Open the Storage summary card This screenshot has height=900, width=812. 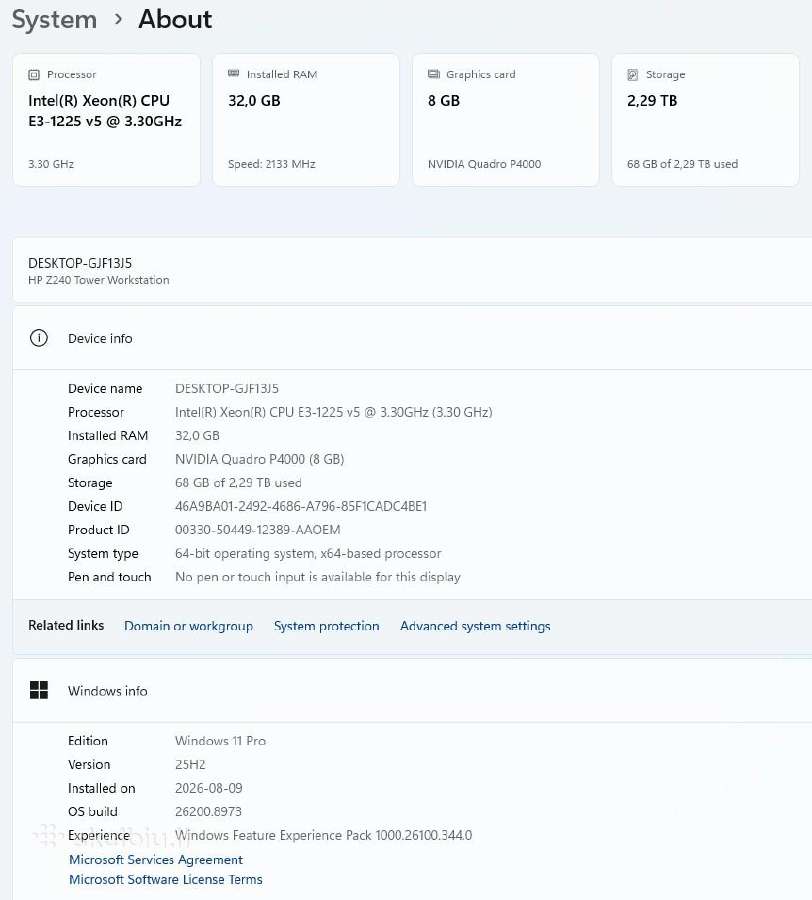pos(705,120)
